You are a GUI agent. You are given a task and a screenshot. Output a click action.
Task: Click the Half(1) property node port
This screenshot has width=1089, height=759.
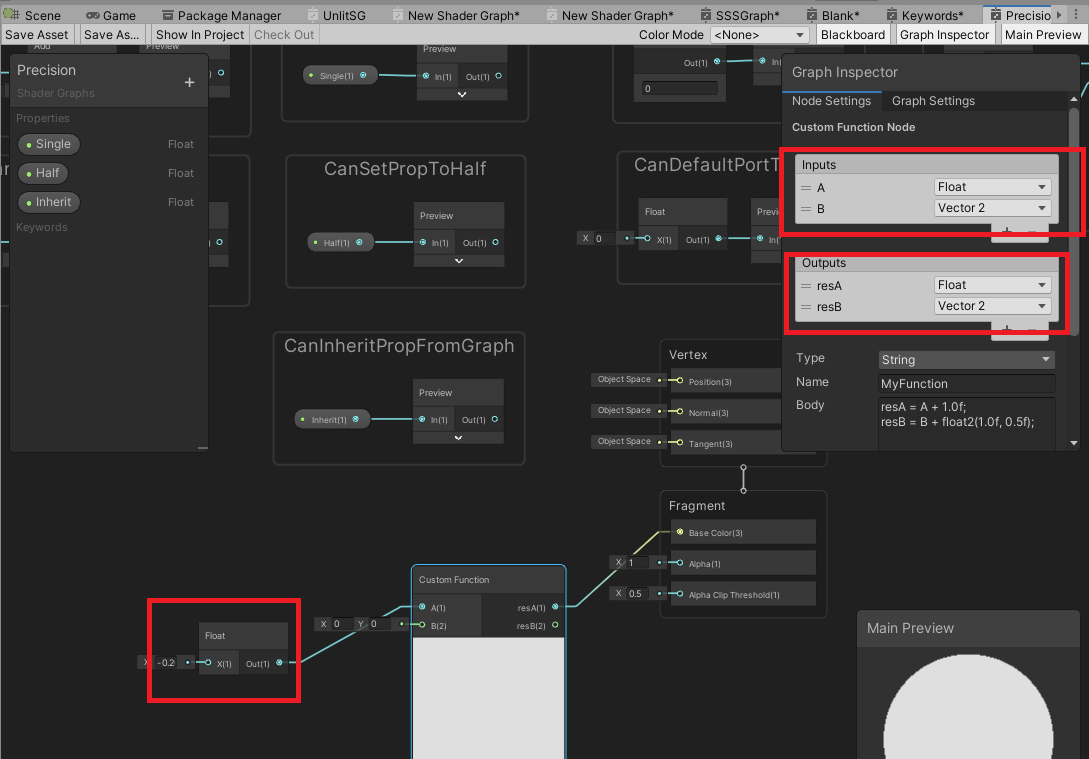[x=359, y=242]
